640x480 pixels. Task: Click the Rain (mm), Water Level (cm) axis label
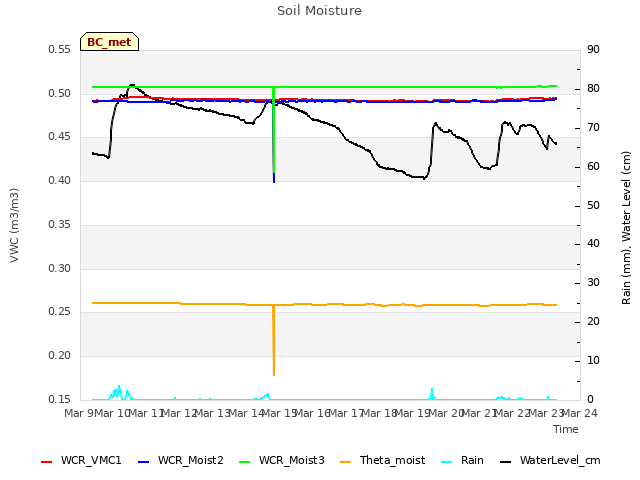pos(626,228)
